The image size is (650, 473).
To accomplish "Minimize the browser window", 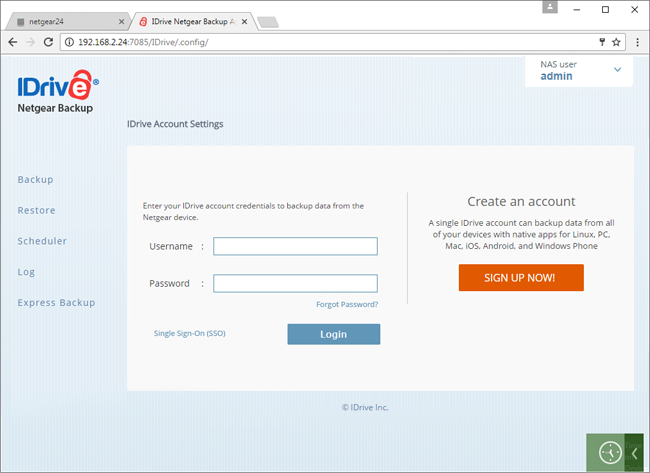I will click(x=577, y=10).
